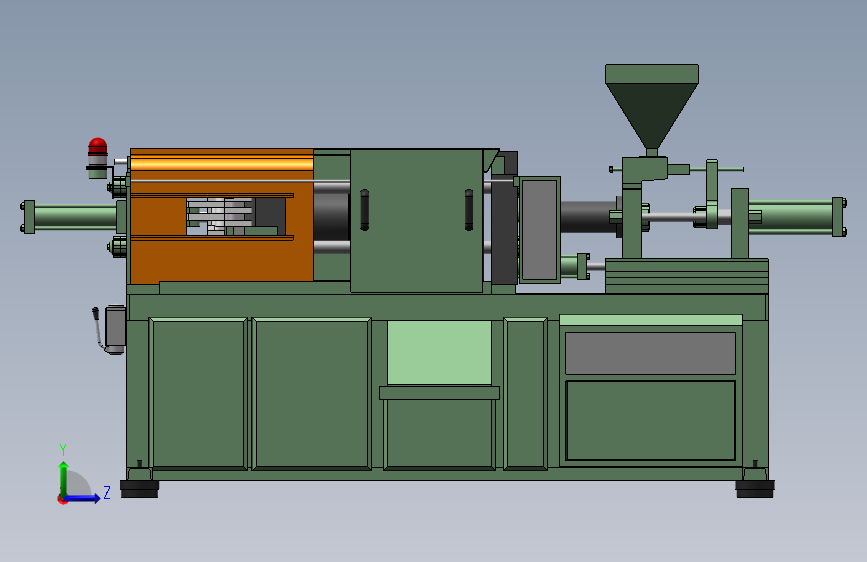
Task: Select the grey panel on right cabinet
Action: pyautogui.click(x=650, y=353)
